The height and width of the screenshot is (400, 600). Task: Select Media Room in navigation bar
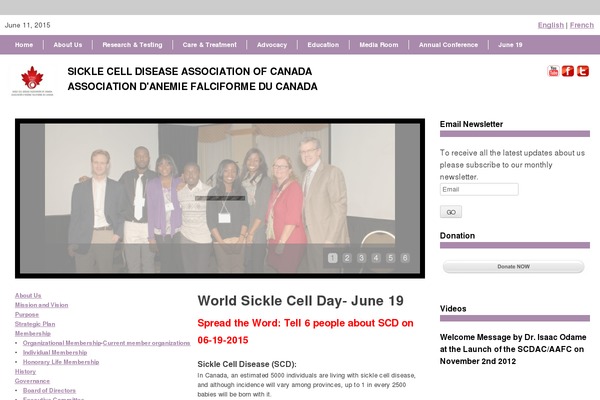[379, 45]
